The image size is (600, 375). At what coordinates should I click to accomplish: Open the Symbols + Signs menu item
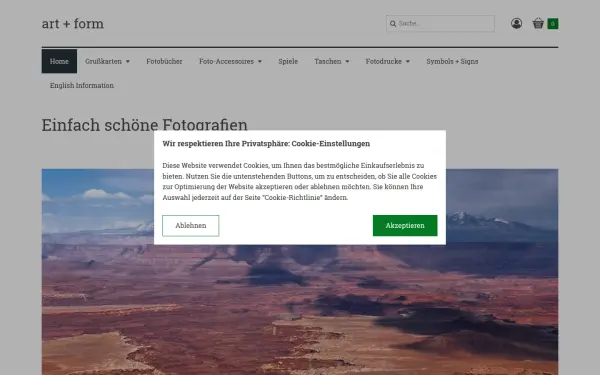click(x=452, y=61)
